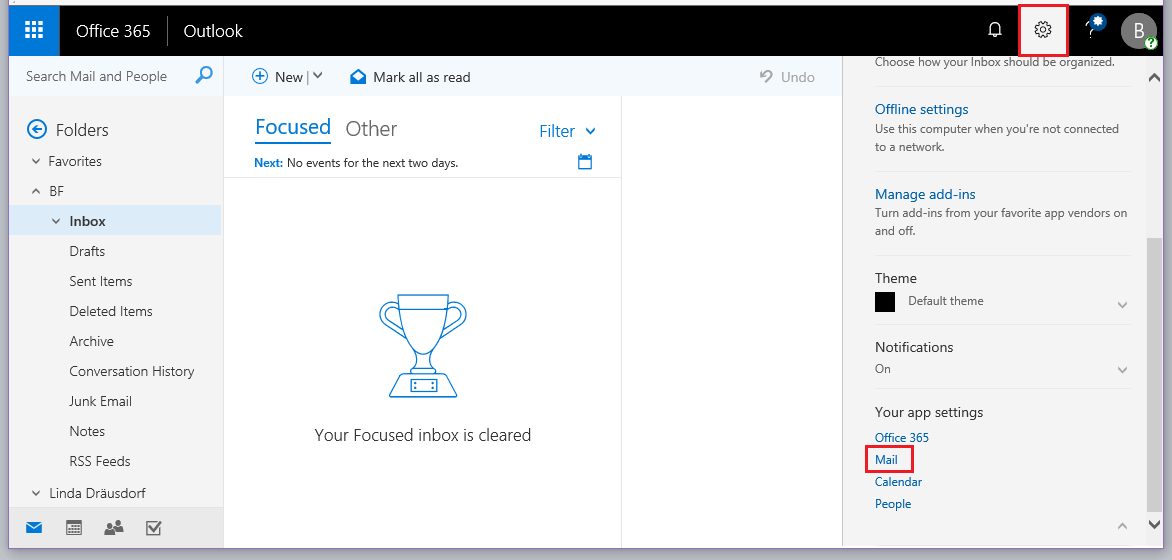Open the Default theme dropdown

(1122, 304)
